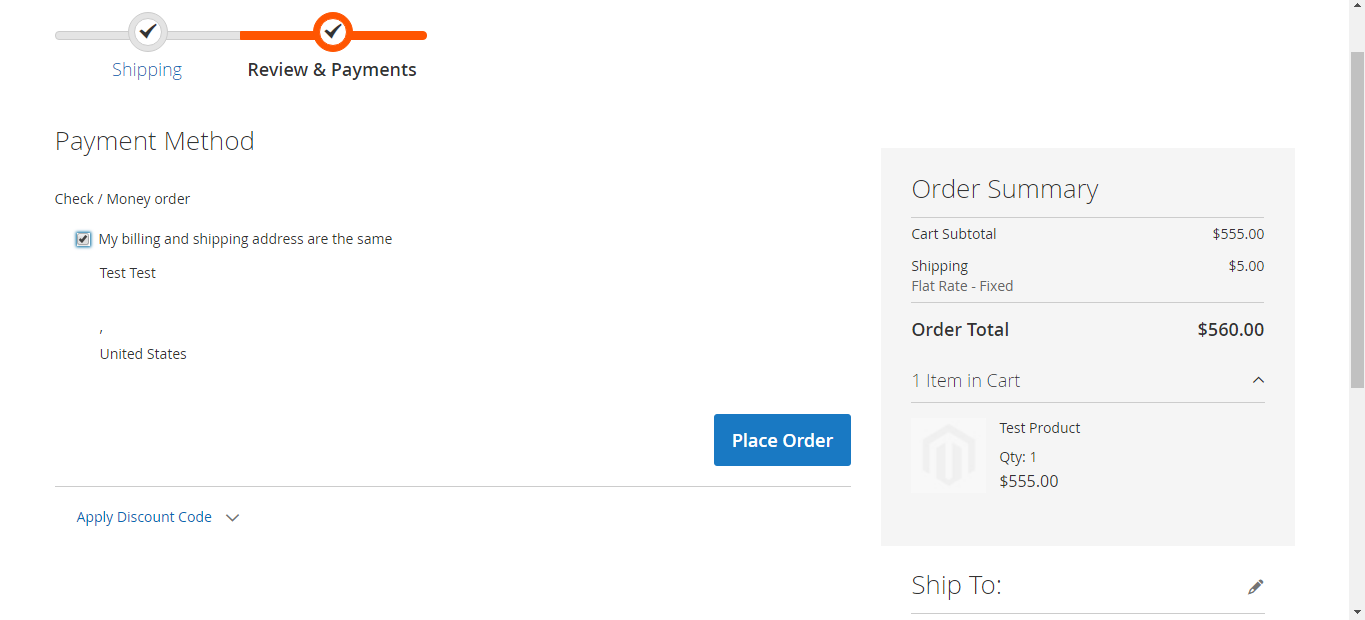
Task: Open discount entry via chevron beside Apply Discount Code
Action: pos(232,517)
